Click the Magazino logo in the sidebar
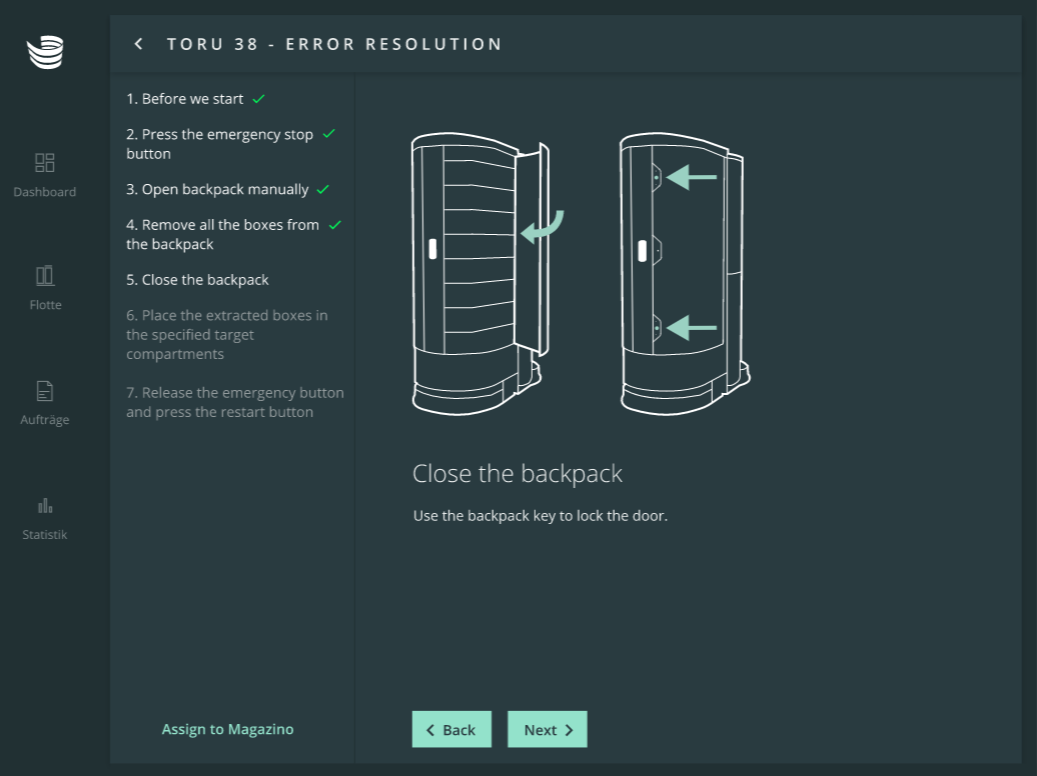Viewport: 1037px width, 776px height. [45, 52]
